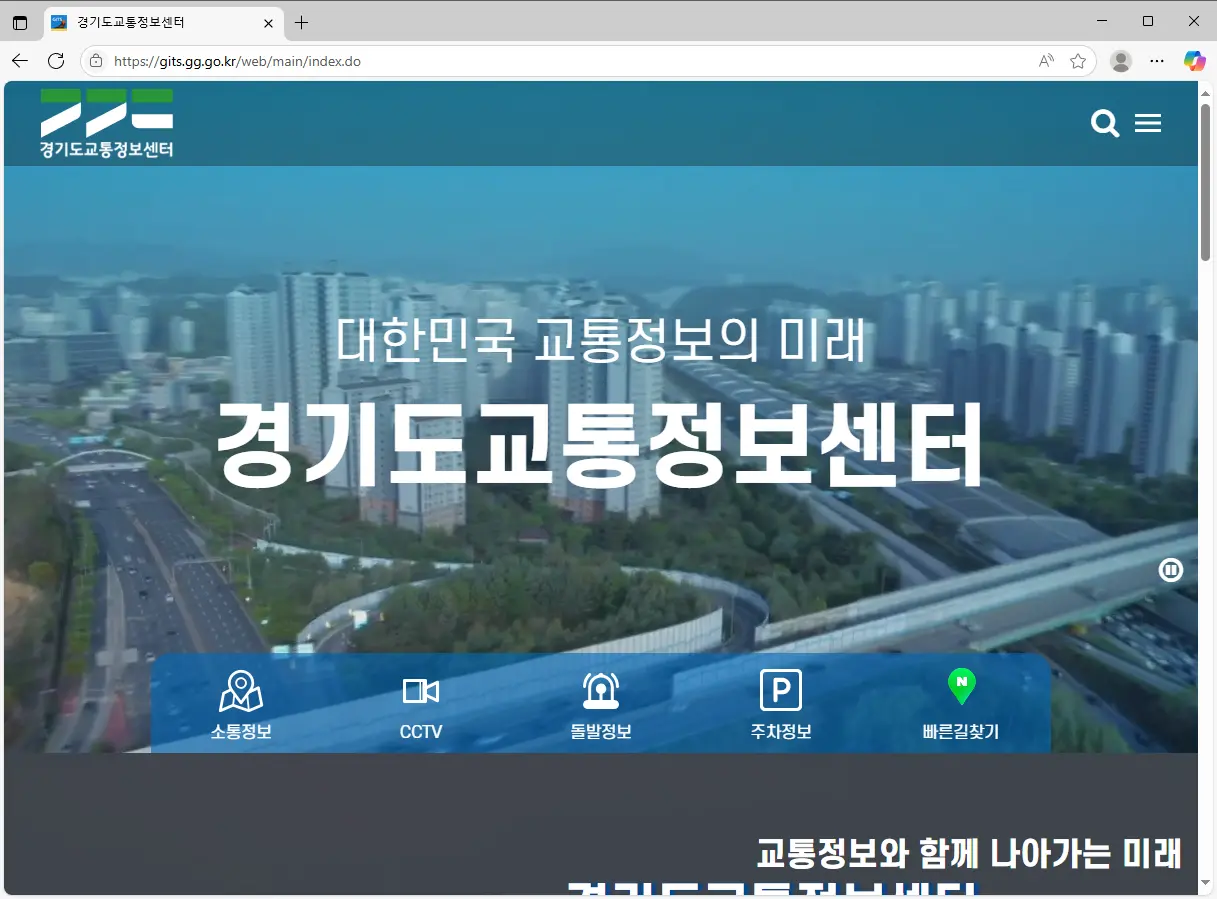Image resolution: width=1217 pixels, height=899 pixels.
Task: Open 주차정보 parking icon
Action: pos(781,691)
